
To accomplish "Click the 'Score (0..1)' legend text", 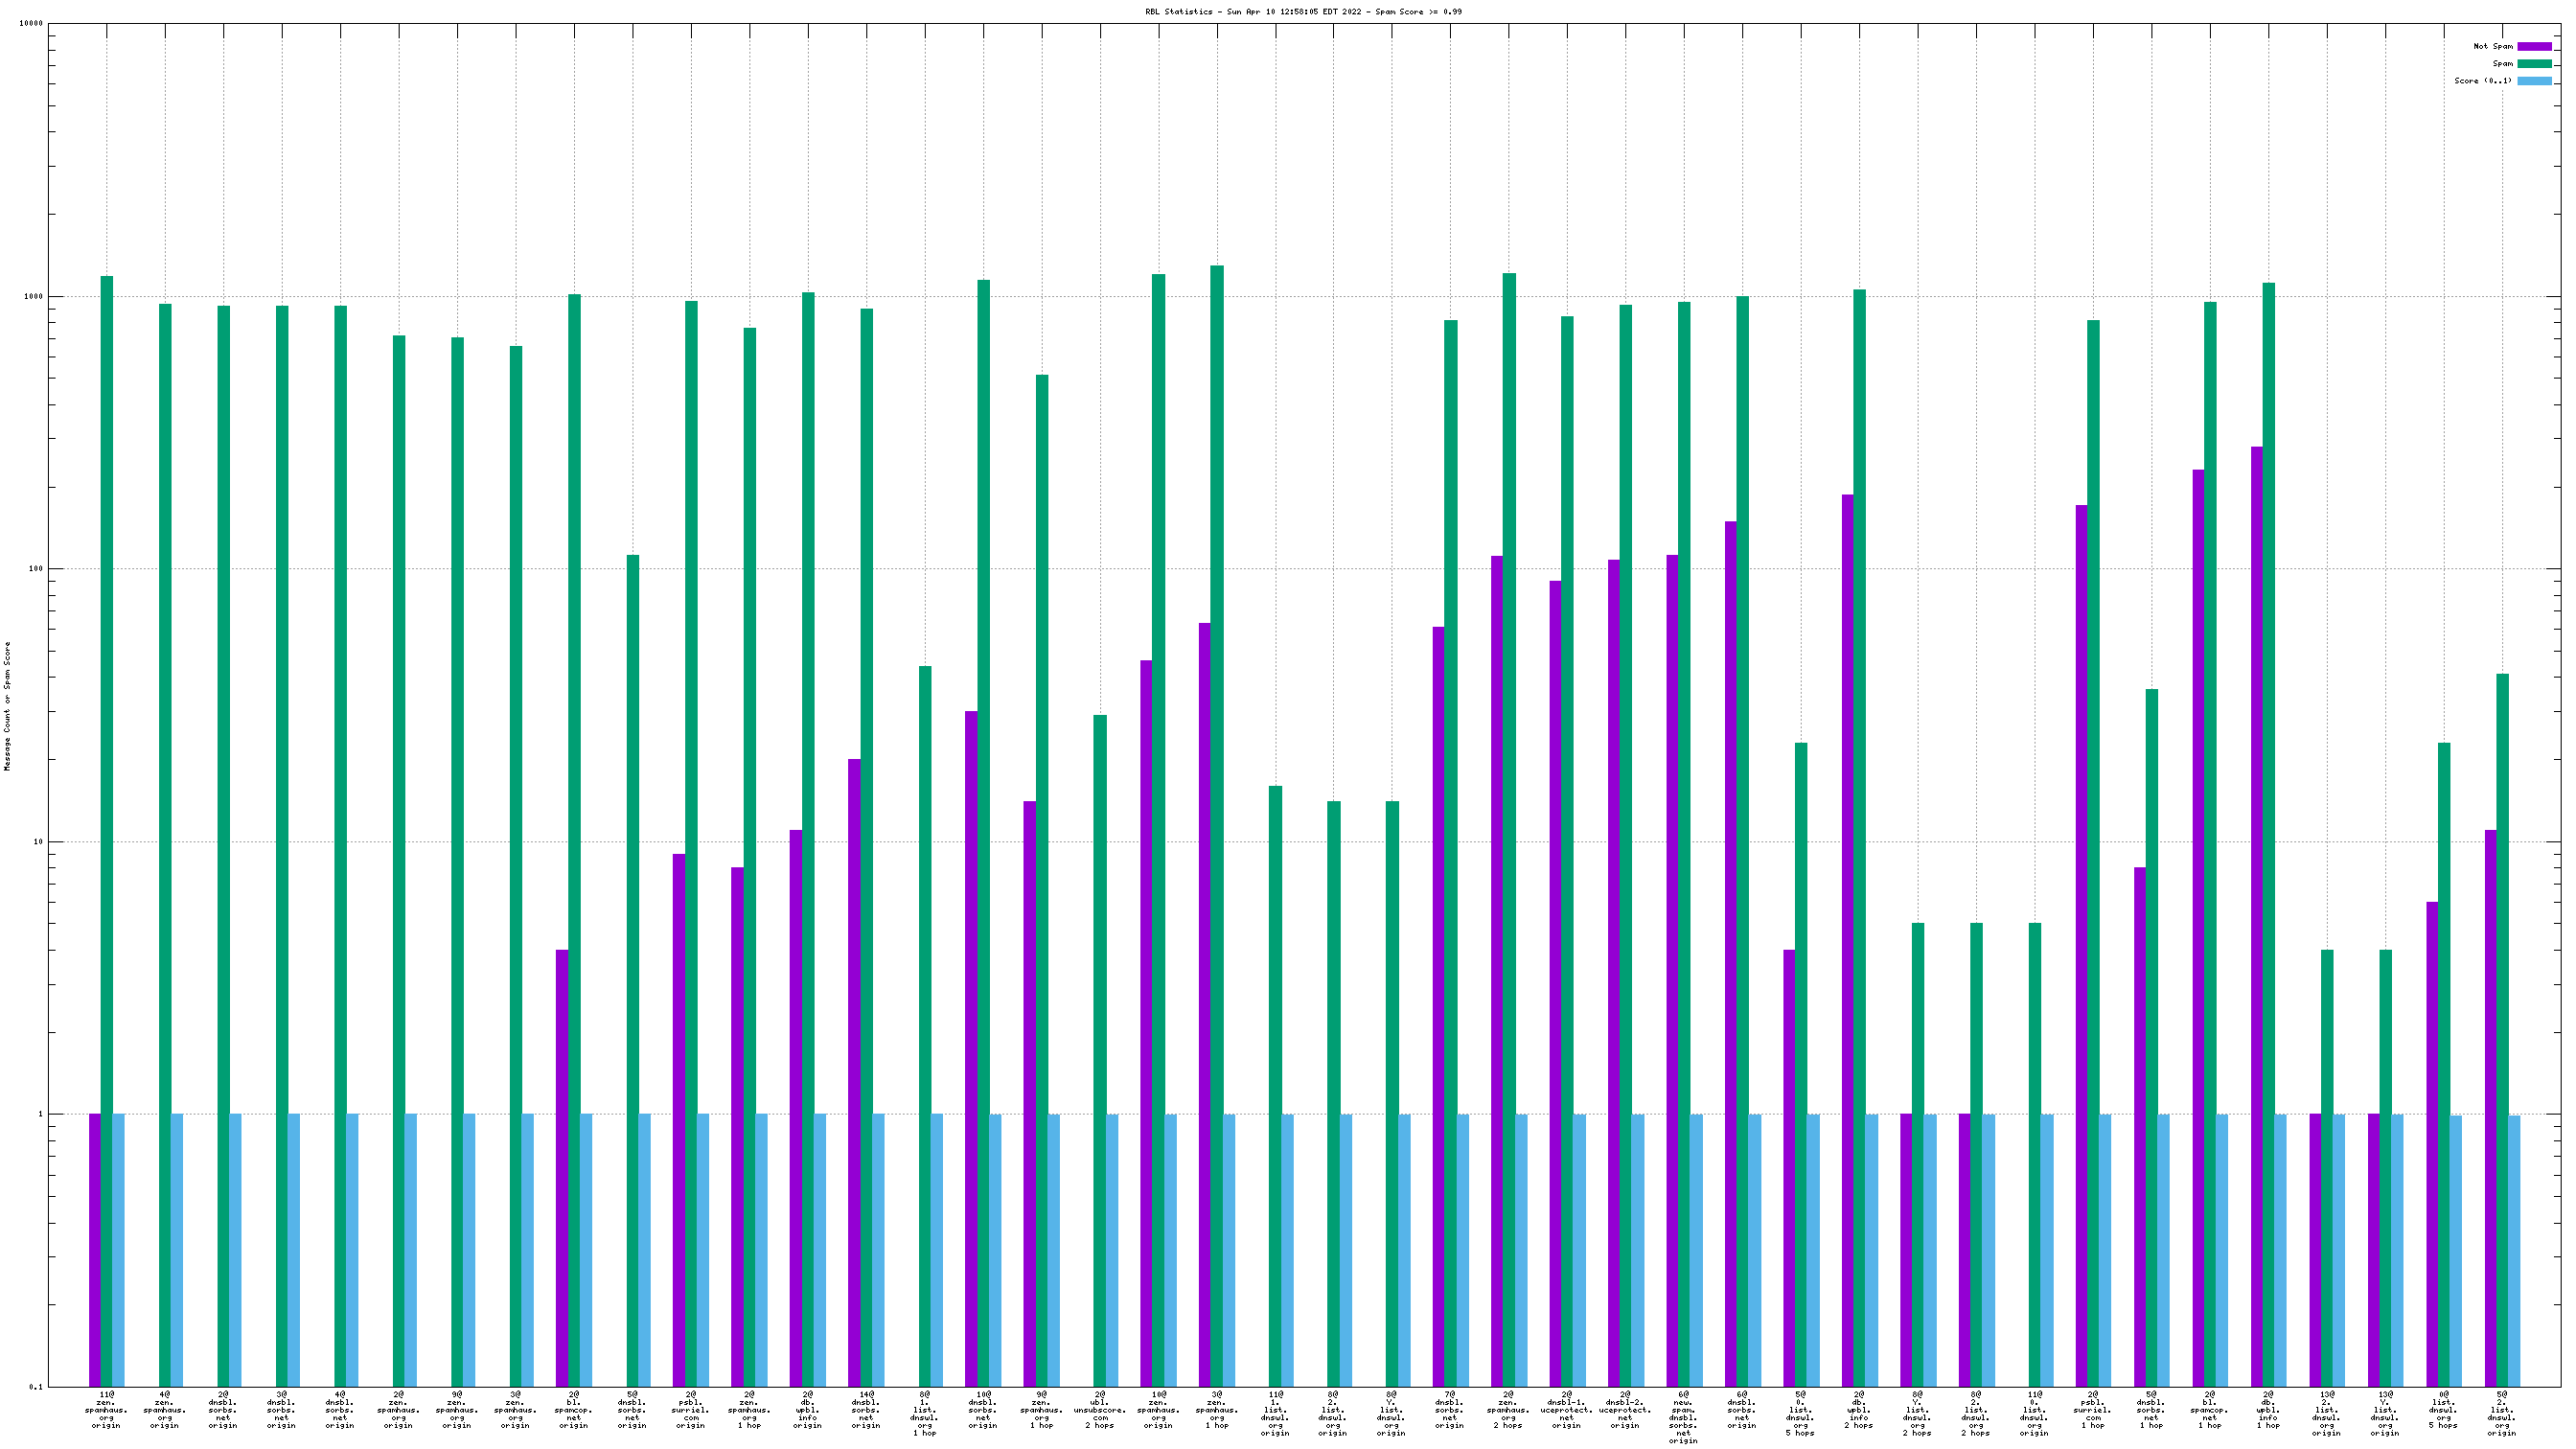I will [x=2482, y=81].
